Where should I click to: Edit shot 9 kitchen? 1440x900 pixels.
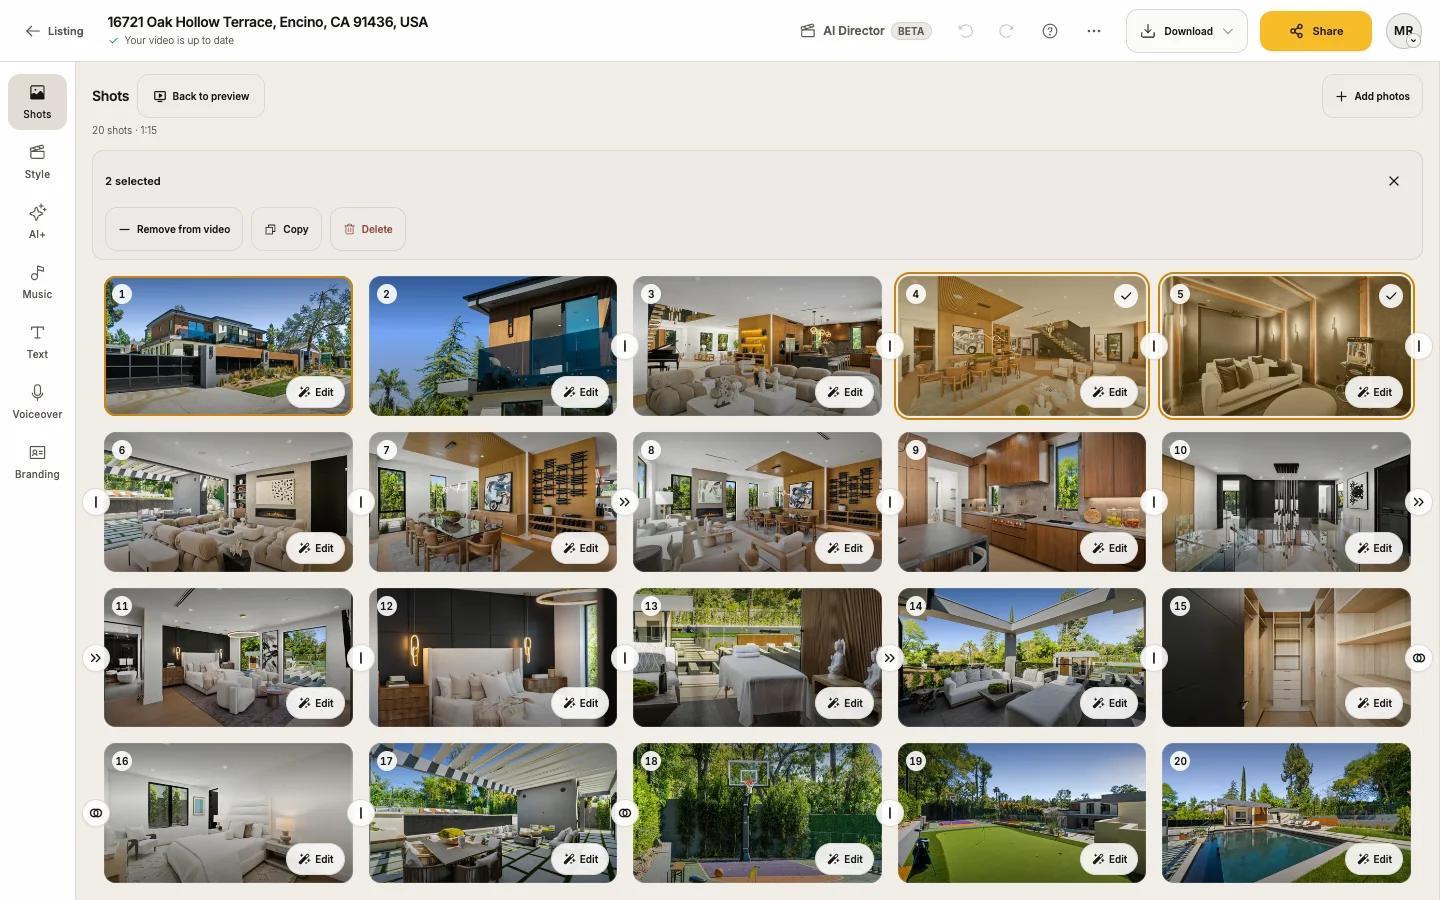coord(1109,548)
